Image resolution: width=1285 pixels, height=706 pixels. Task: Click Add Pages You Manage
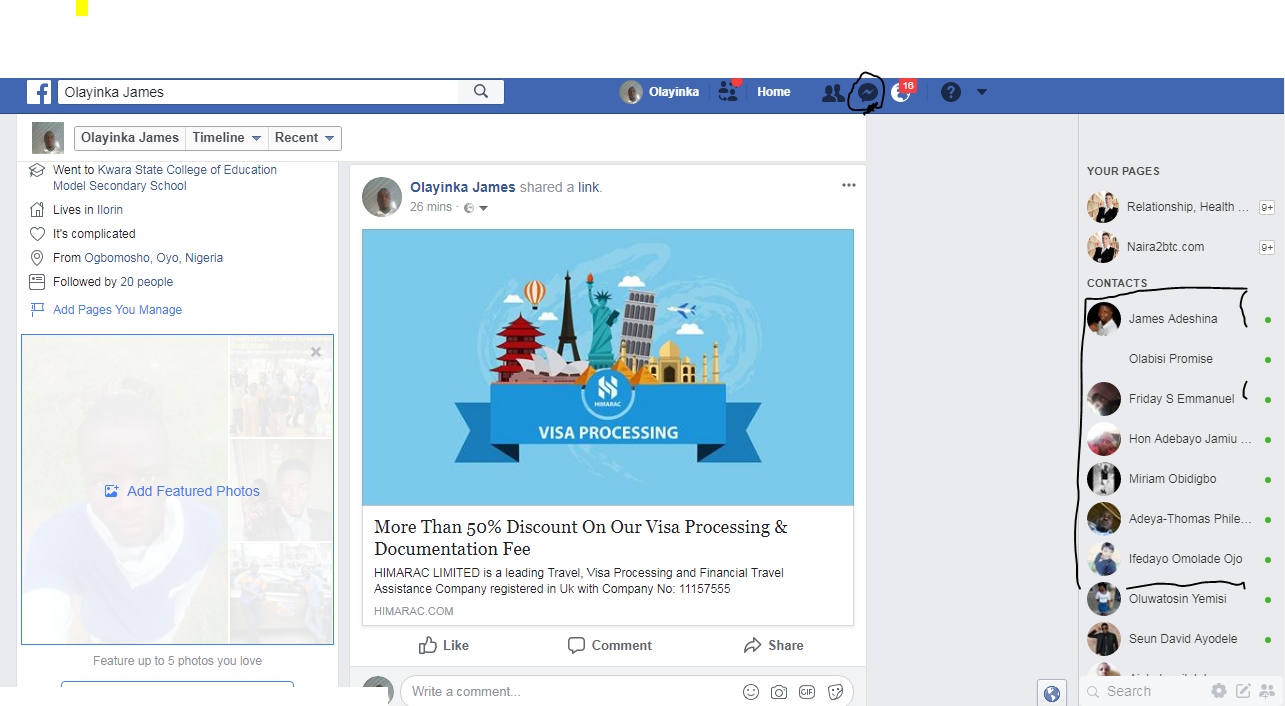pyautogui.click(x=117, y=310)
